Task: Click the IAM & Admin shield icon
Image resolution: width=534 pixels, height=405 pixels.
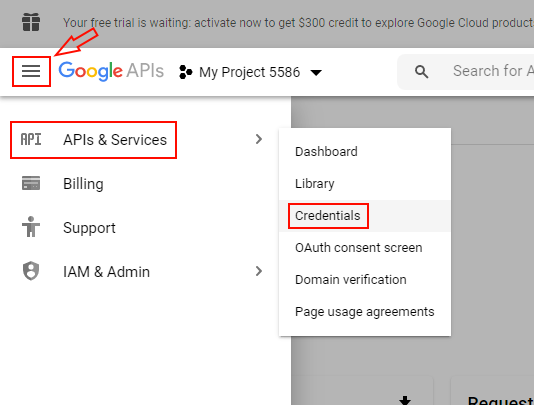Action: tap(31, 271)
